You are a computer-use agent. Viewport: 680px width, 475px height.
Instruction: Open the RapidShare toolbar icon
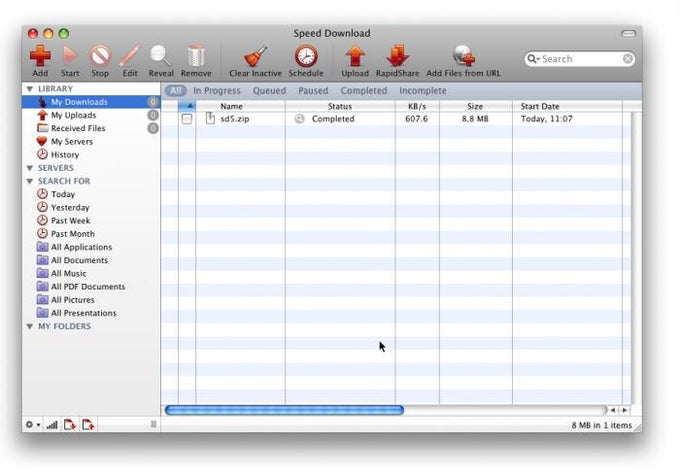tap(397, 56)
